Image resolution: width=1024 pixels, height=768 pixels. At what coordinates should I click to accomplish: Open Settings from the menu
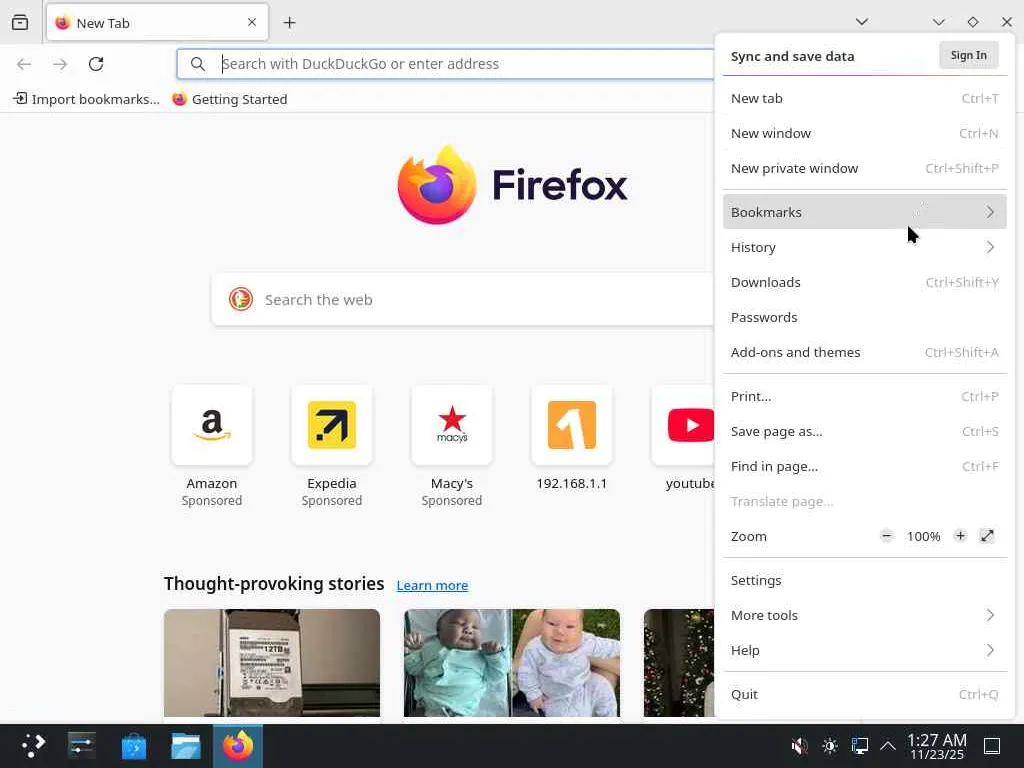coord(865,581)
